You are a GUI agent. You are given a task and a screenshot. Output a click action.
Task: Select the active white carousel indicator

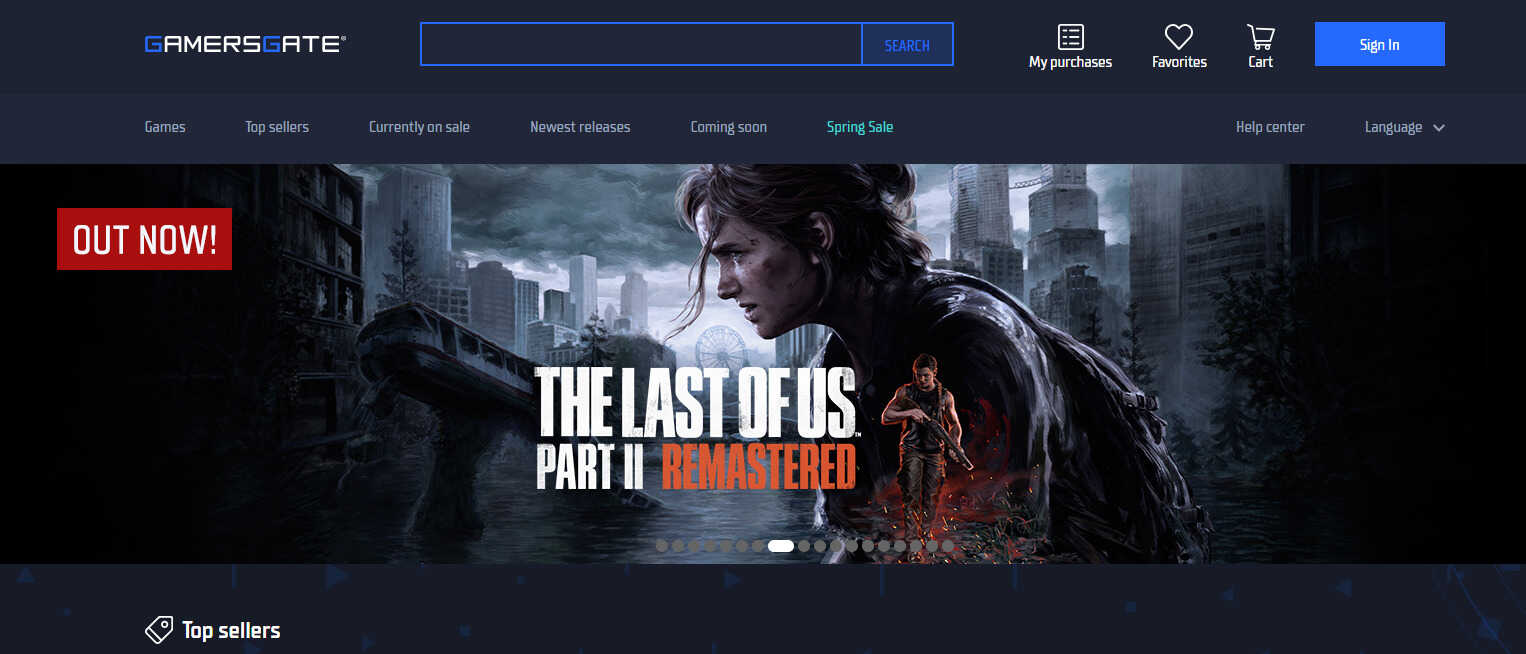click(781, 546)
